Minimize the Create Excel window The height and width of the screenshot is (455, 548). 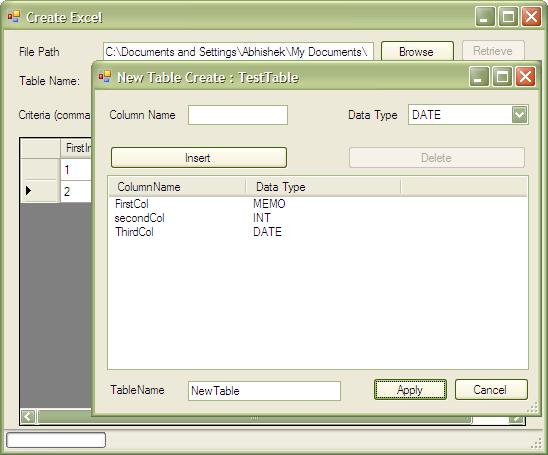[485, 16]
